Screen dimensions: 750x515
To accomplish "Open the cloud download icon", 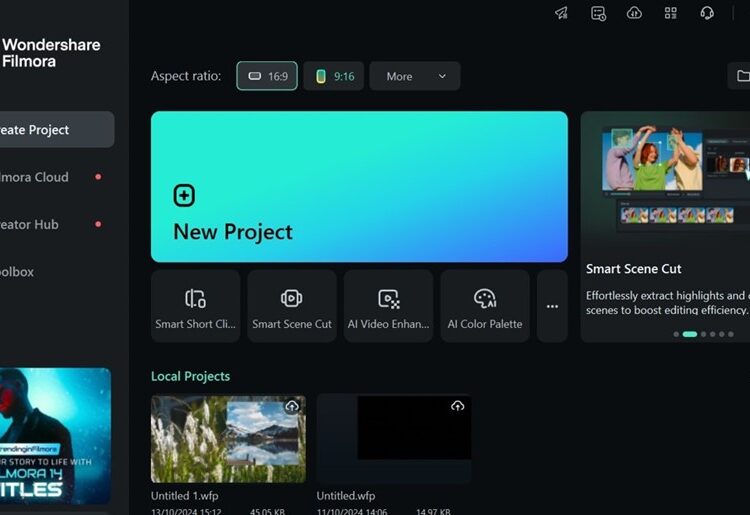I will 634,13.
